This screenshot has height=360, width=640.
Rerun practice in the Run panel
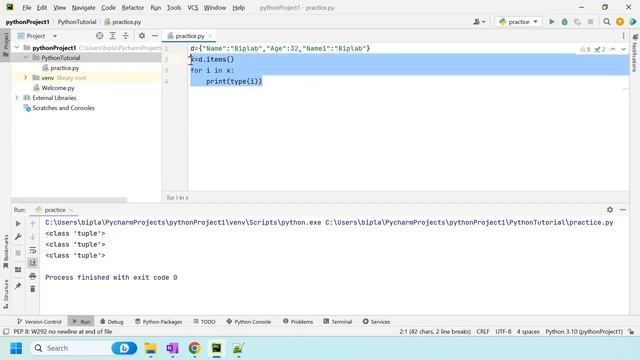click(x=18, y=224)
